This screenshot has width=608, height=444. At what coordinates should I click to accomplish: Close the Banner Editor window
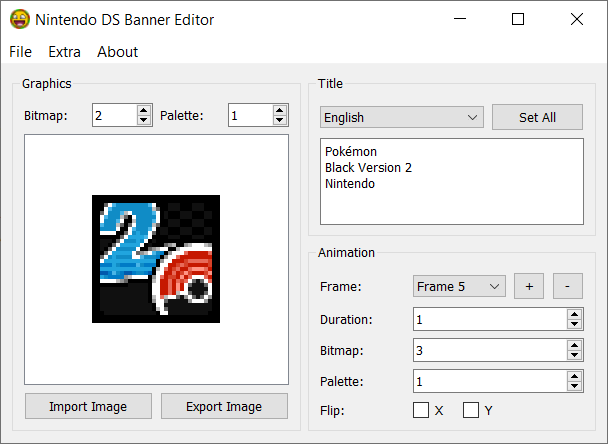577,19
